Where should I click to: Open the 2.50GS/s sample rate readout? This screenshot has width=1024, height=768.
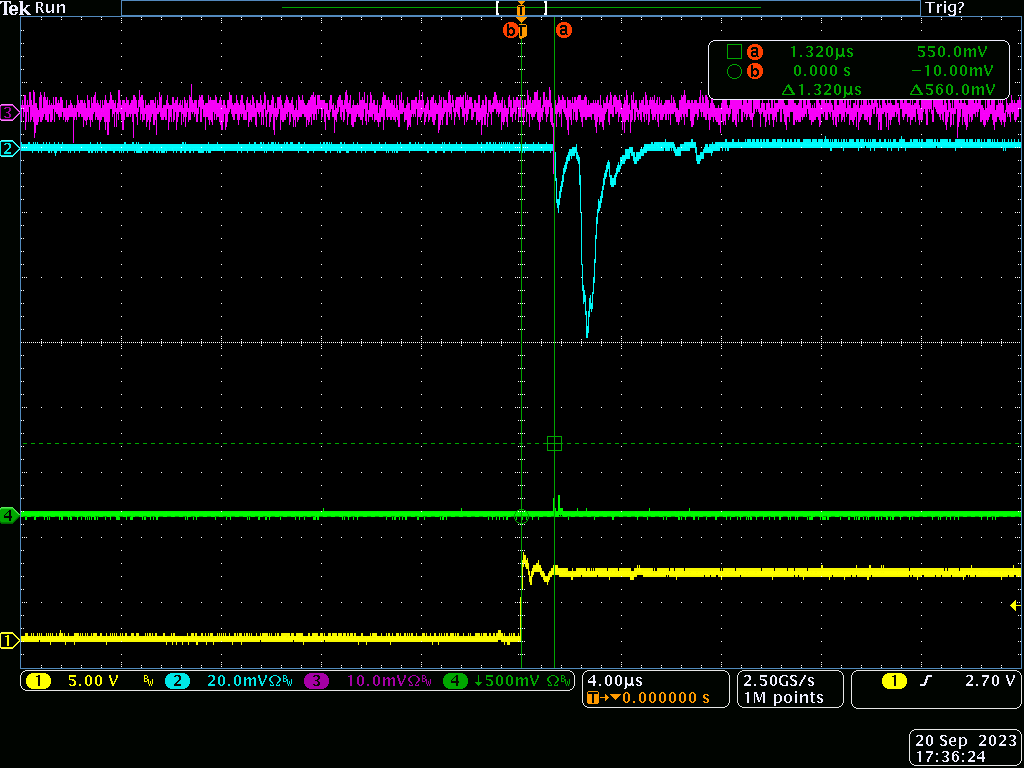(x=777, y=680)
